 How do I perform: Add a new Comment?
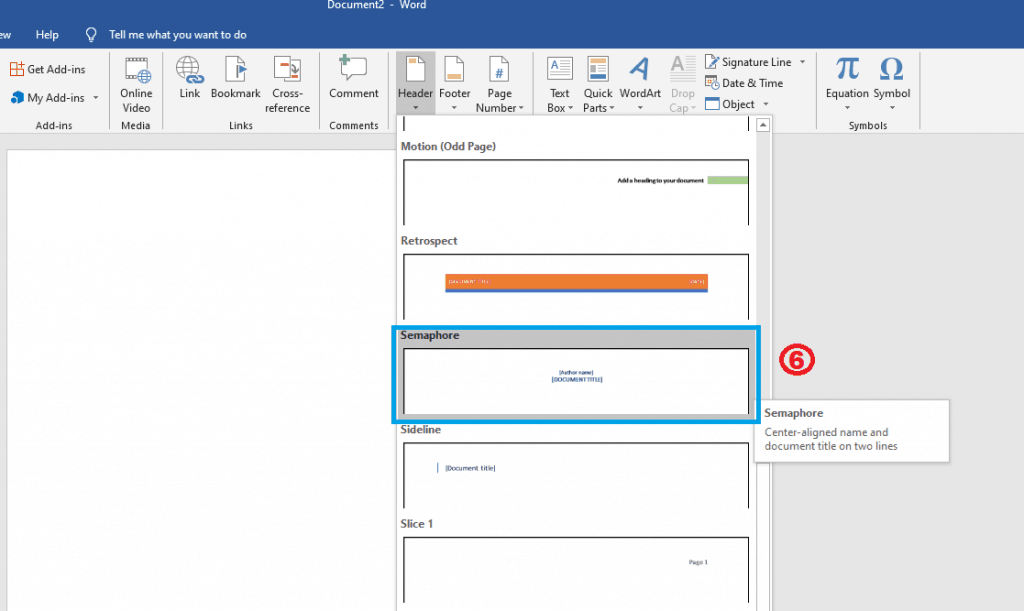[353, 78]
